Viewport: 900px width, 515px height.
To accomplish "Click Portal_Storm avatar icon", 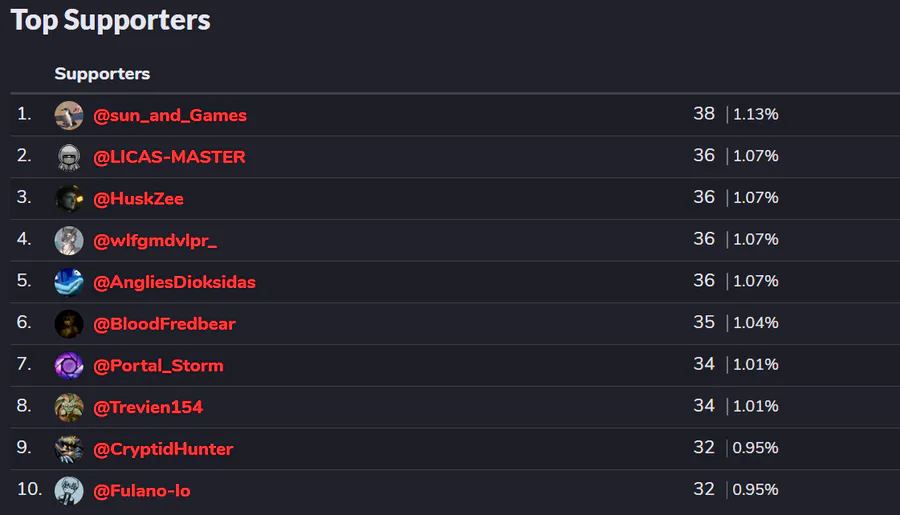I will 68,366.
